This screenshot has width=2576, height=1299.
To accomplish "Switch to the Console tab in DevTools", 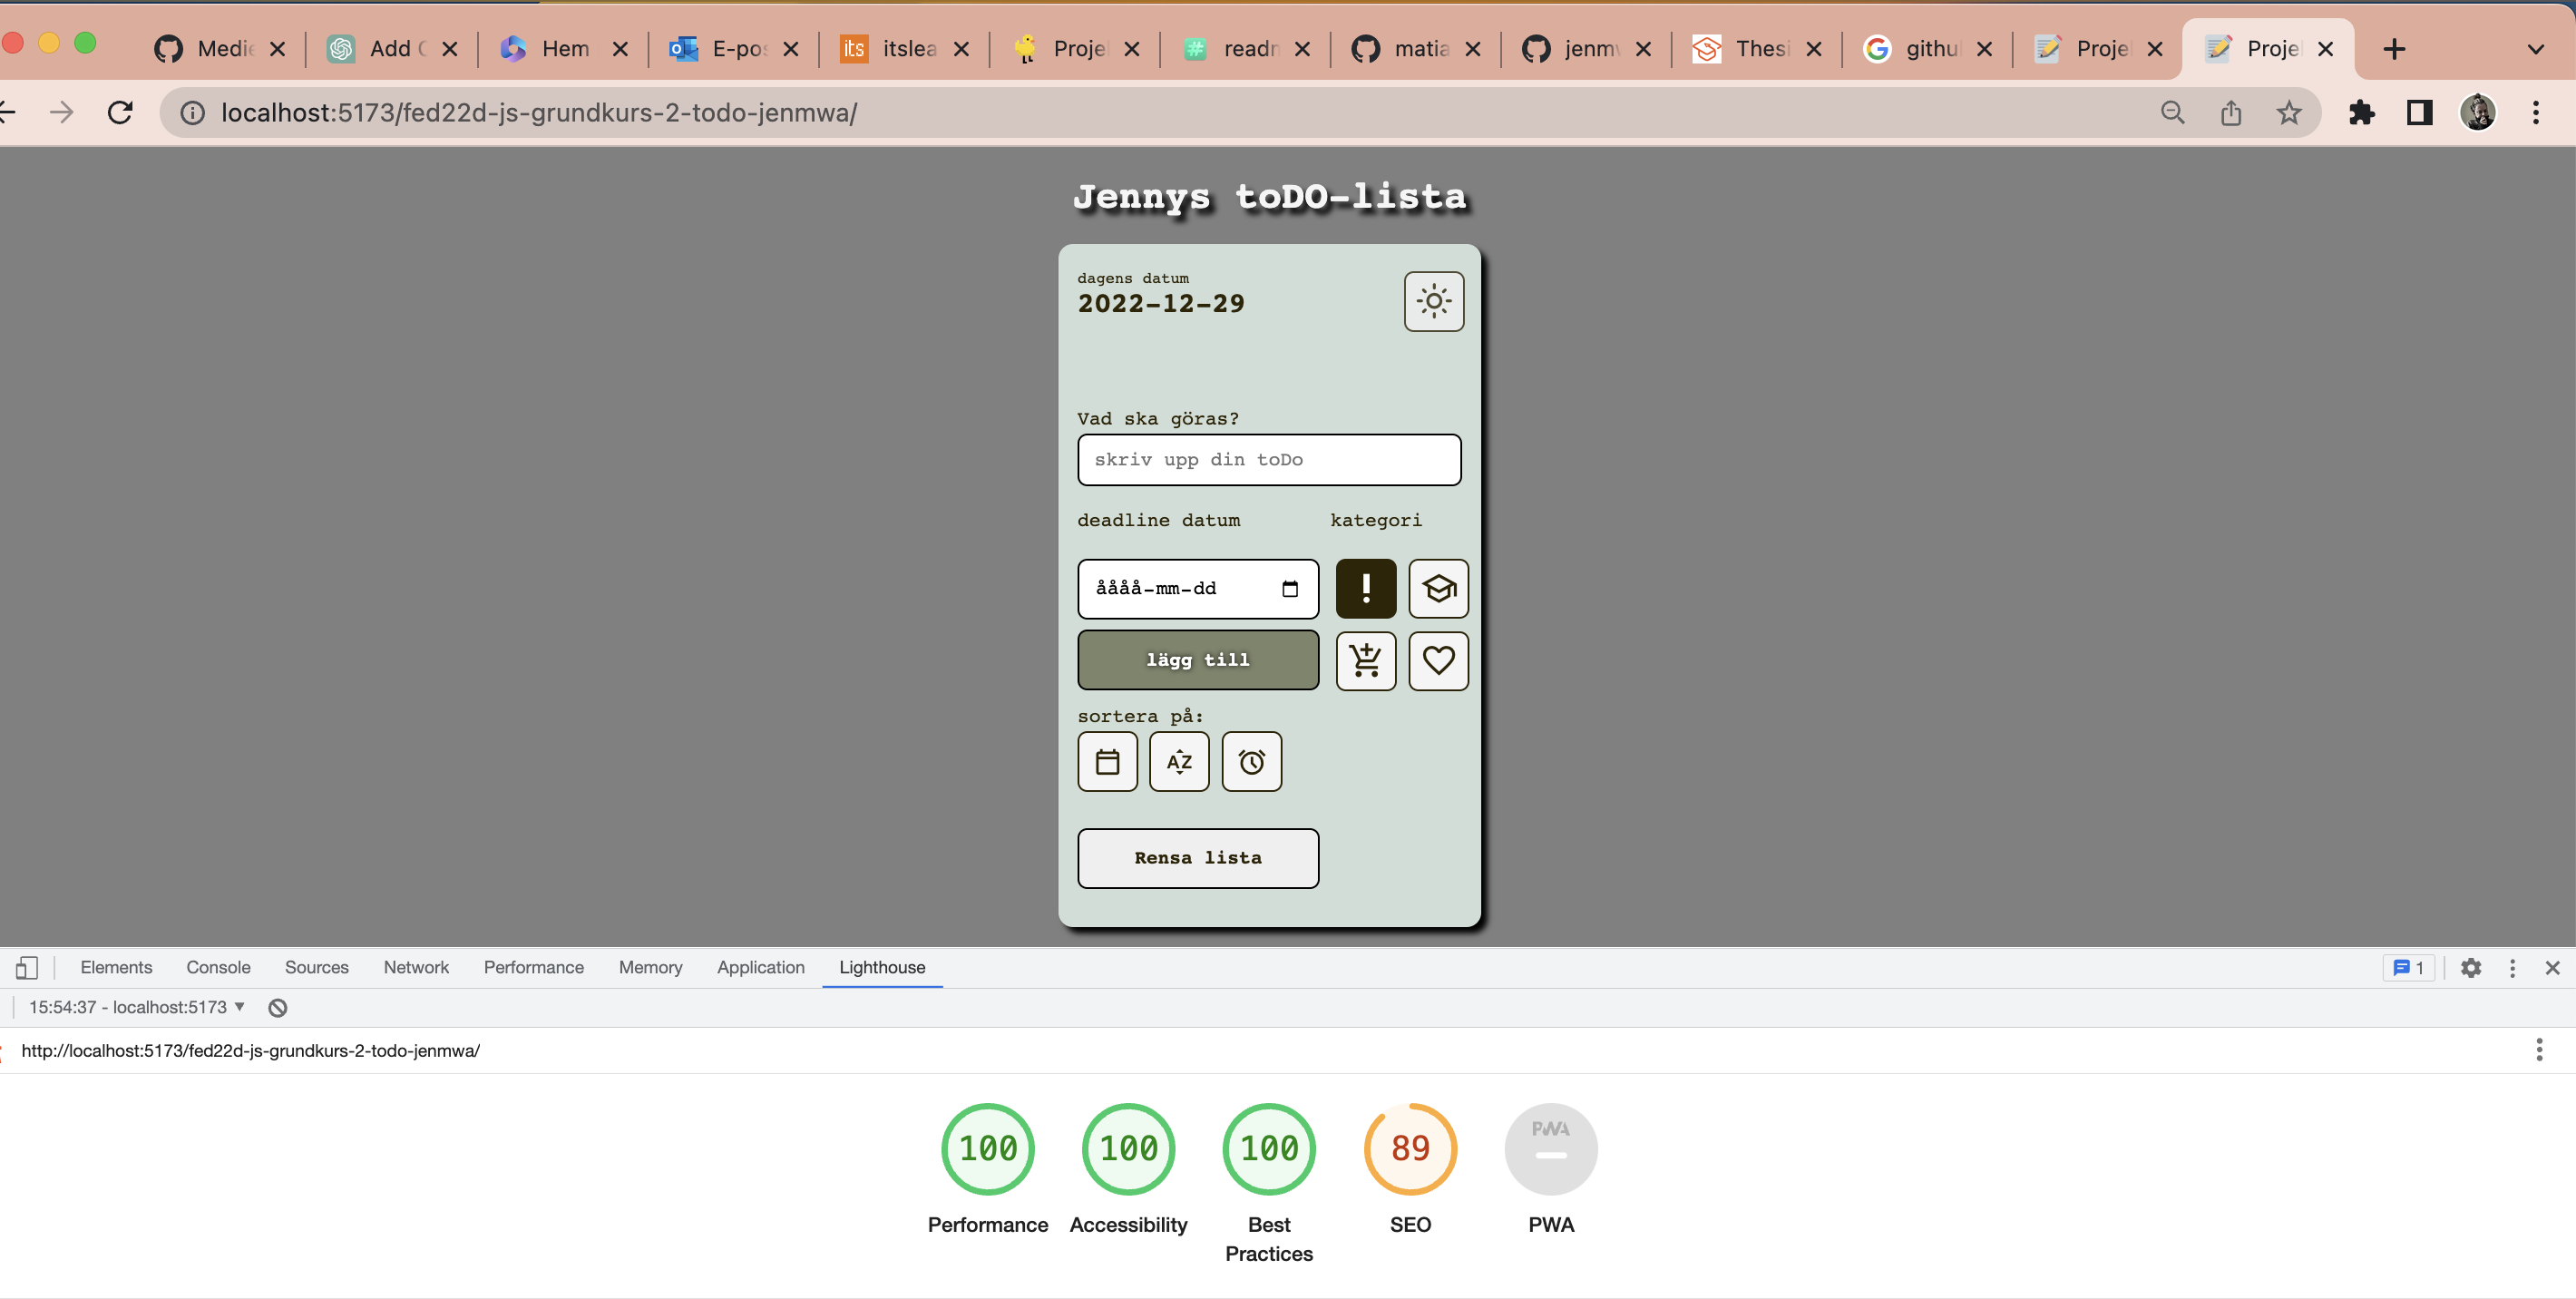I will 218,967.
